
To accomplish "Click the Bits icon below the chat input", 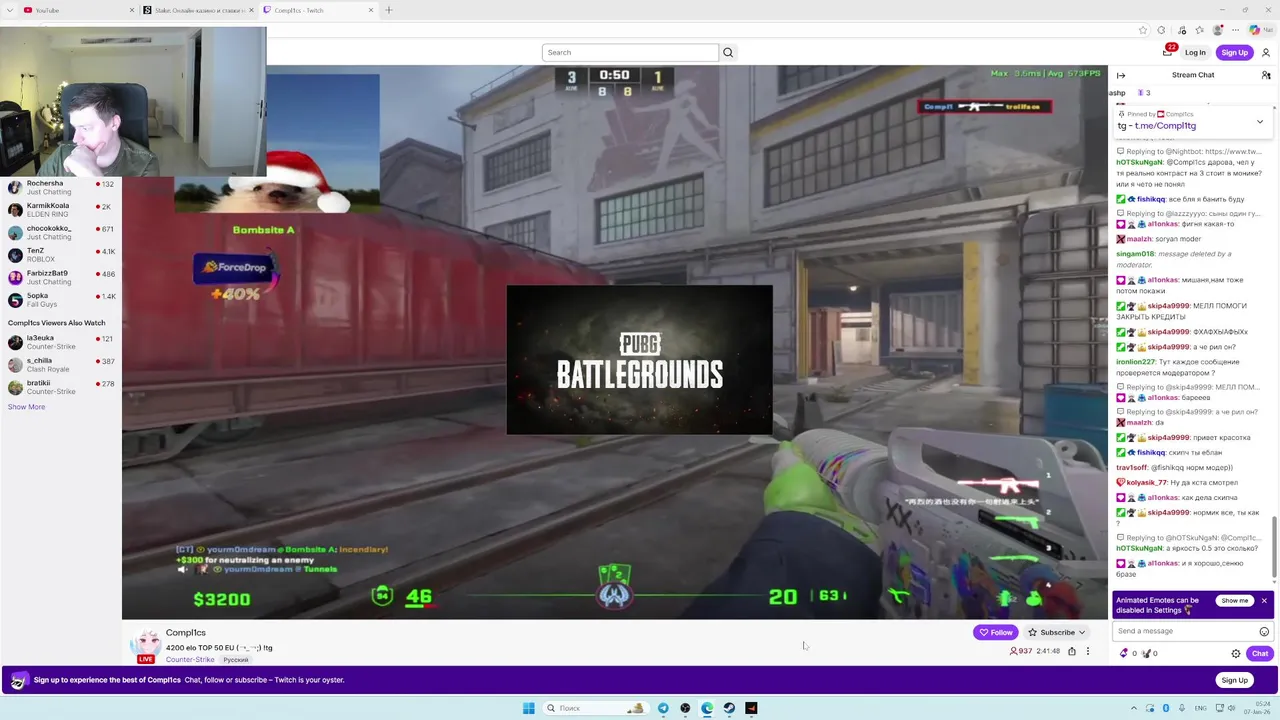I will pos(1124,653).
